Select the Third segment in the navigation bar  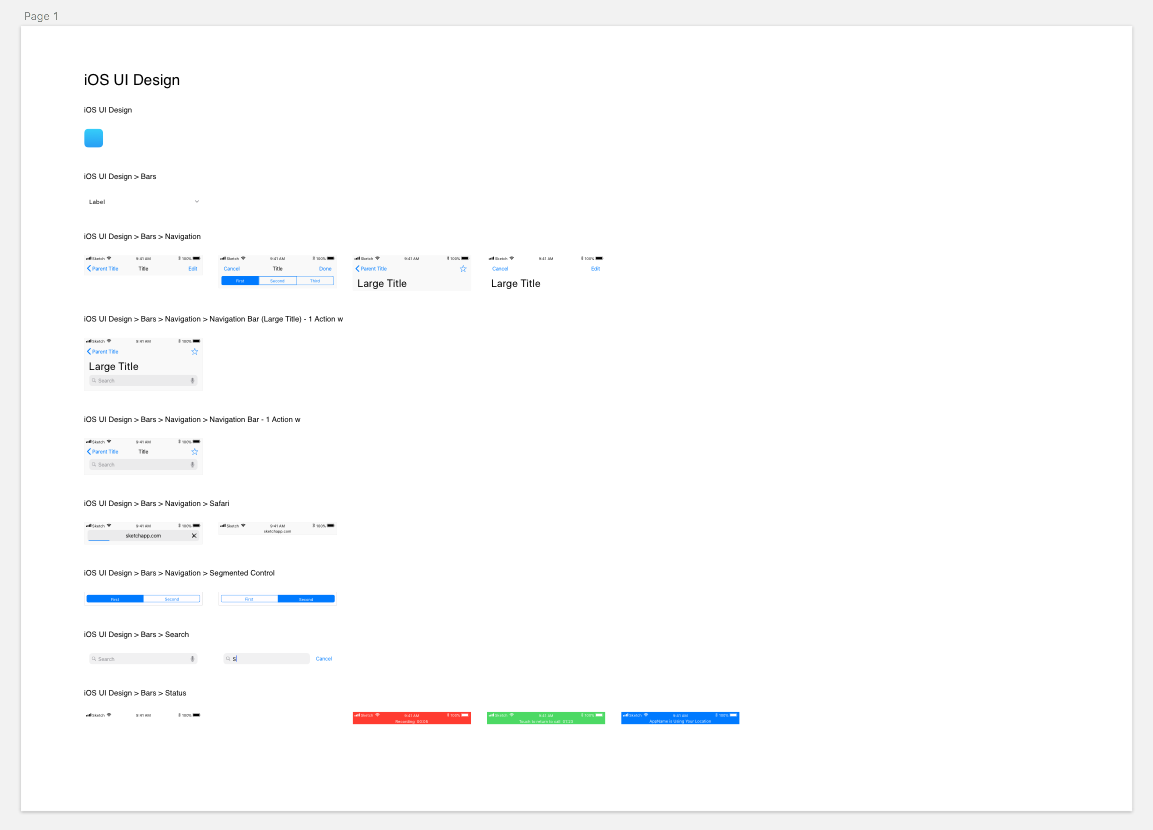point(315,281)
